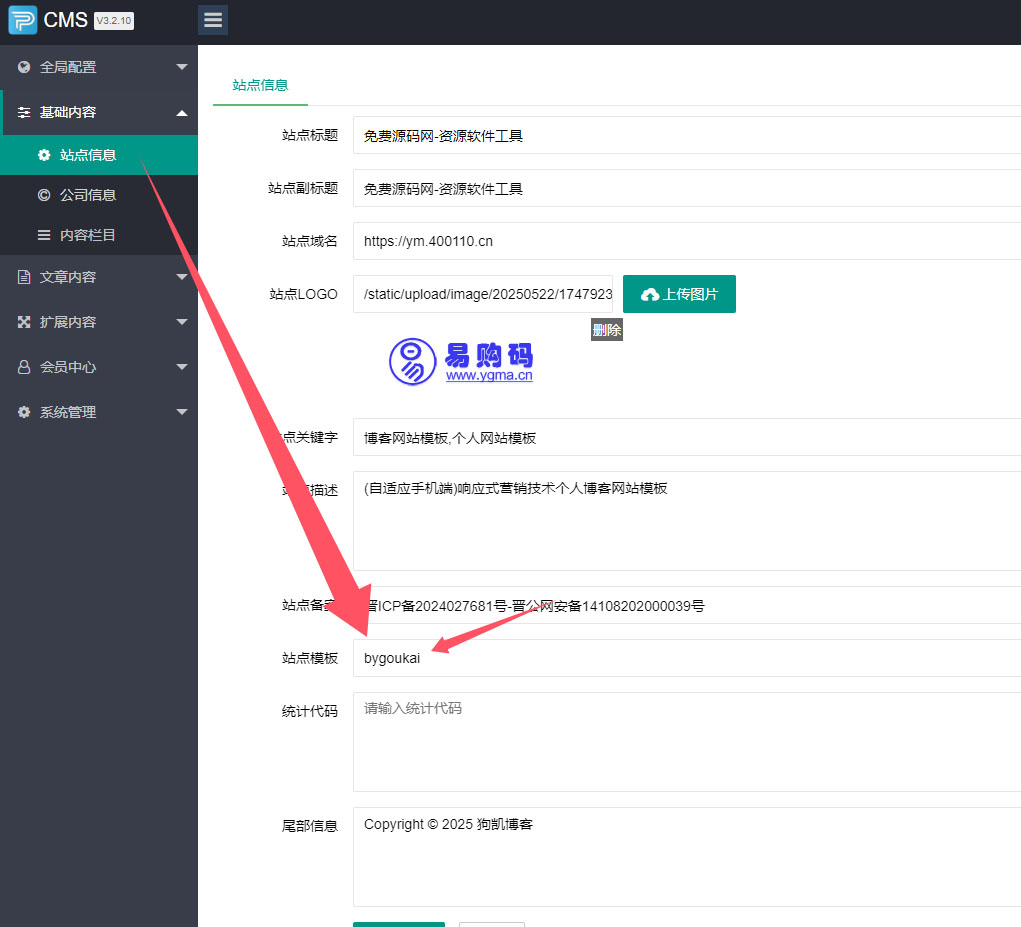Viewport: 1021px width, 927px height.
Task: Click the gear icon beside 站点信息
Action: [42, 155]
